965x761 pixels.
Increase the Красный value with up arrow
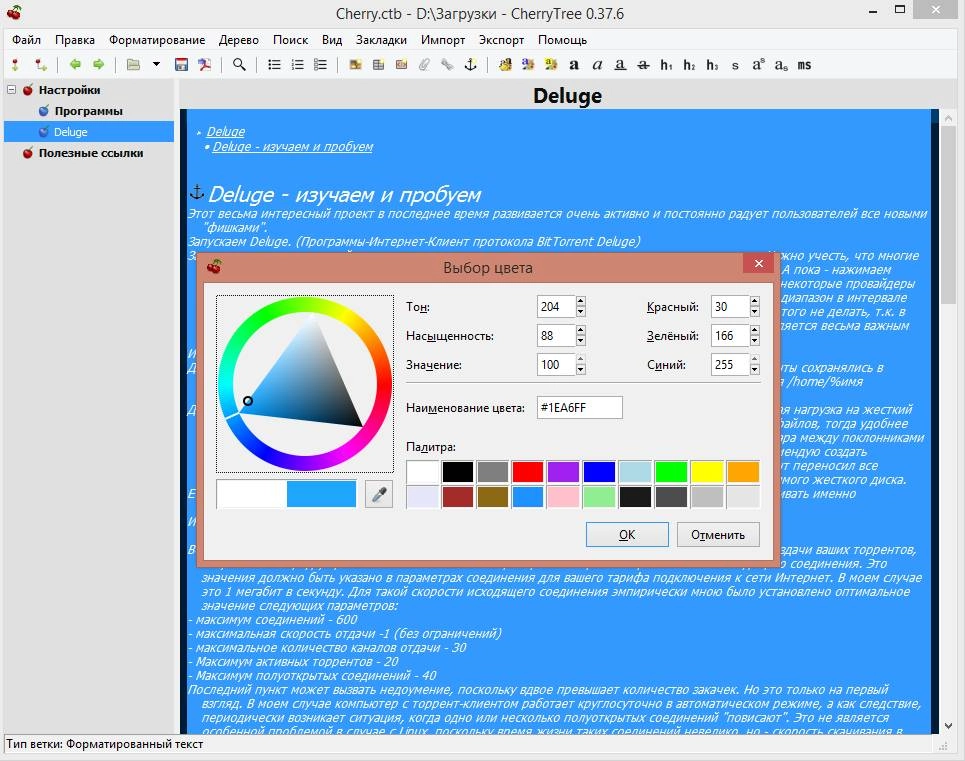point(755,301)
